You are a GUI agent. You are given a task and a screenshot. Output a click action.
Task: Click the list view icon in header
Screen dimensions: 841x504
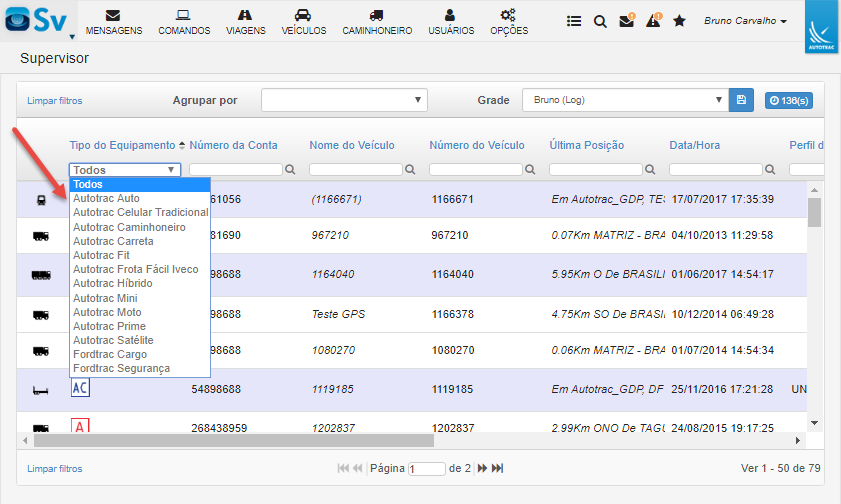[574, 21]
